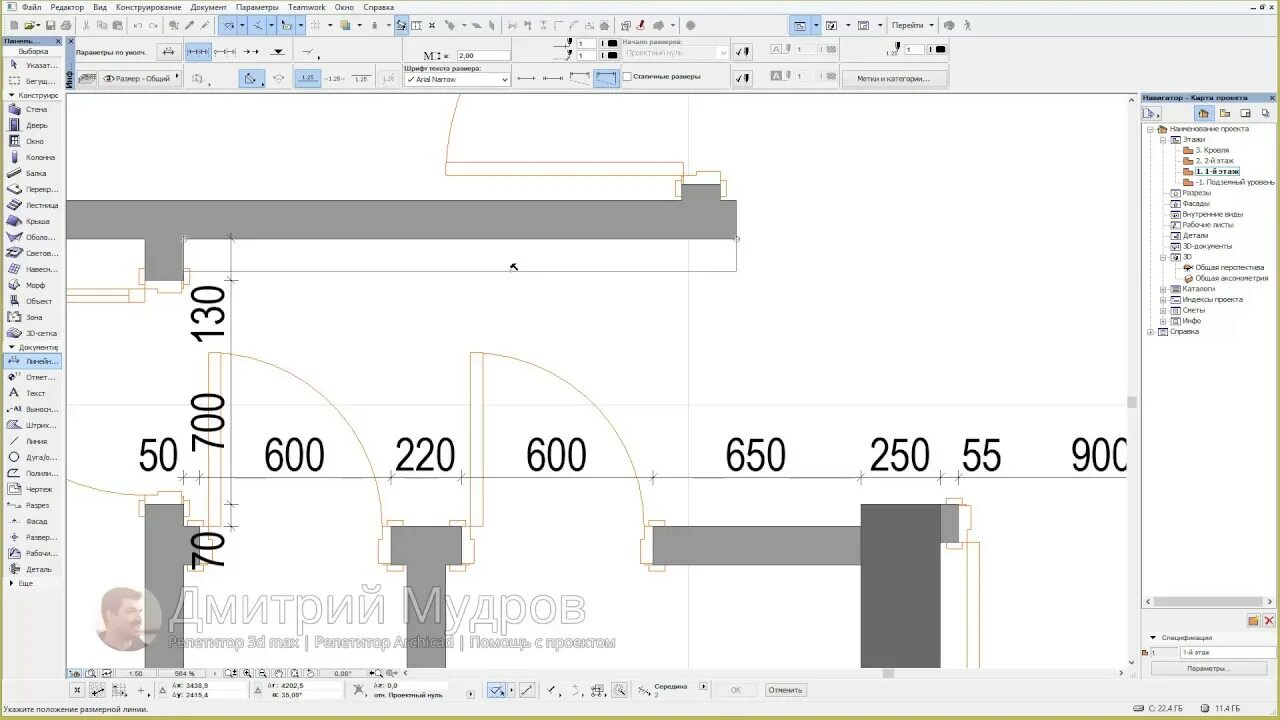Click the Print icon in toolbar
This screenshot has width=1280, height=720.
[66, 25]
